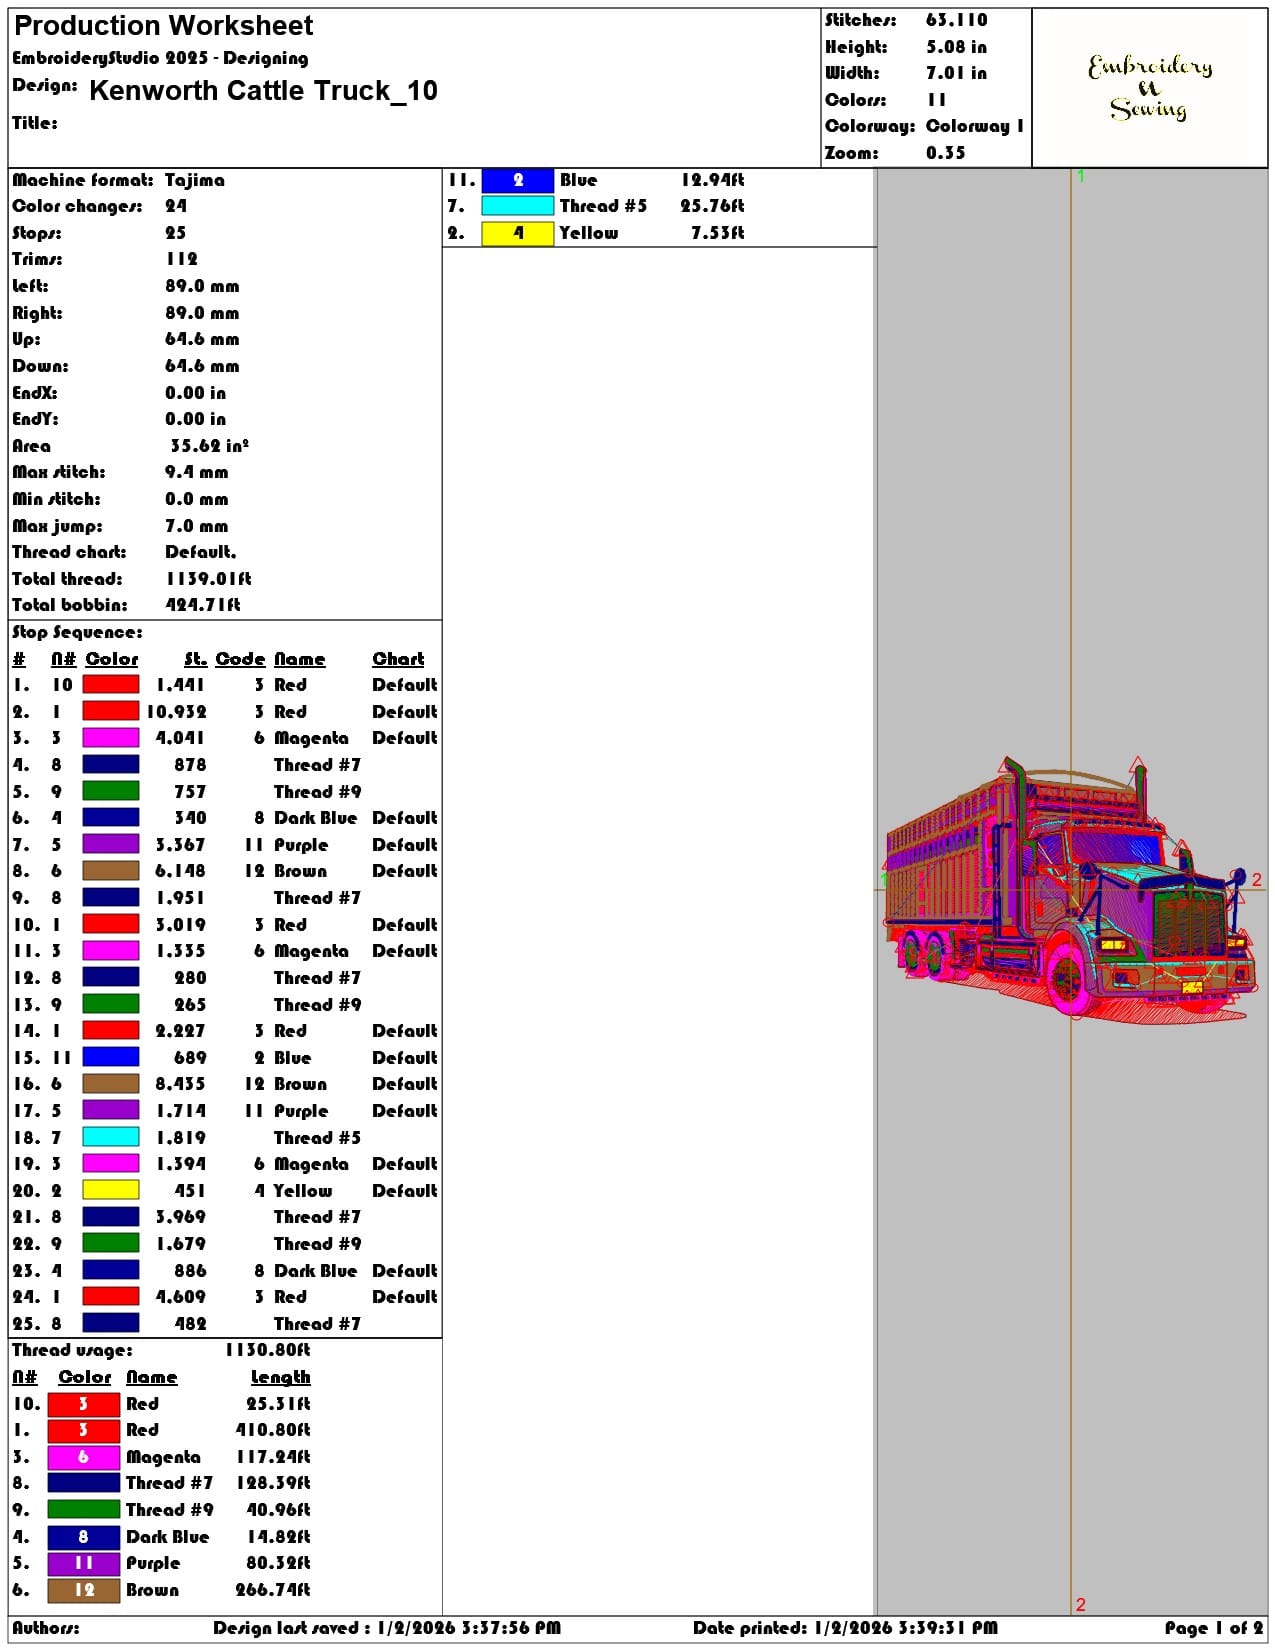Click the green marker 1 atop the preview
The width and height of the screenshot is (1275, 1650).
pyautogui.click(x=1080, y=176)
